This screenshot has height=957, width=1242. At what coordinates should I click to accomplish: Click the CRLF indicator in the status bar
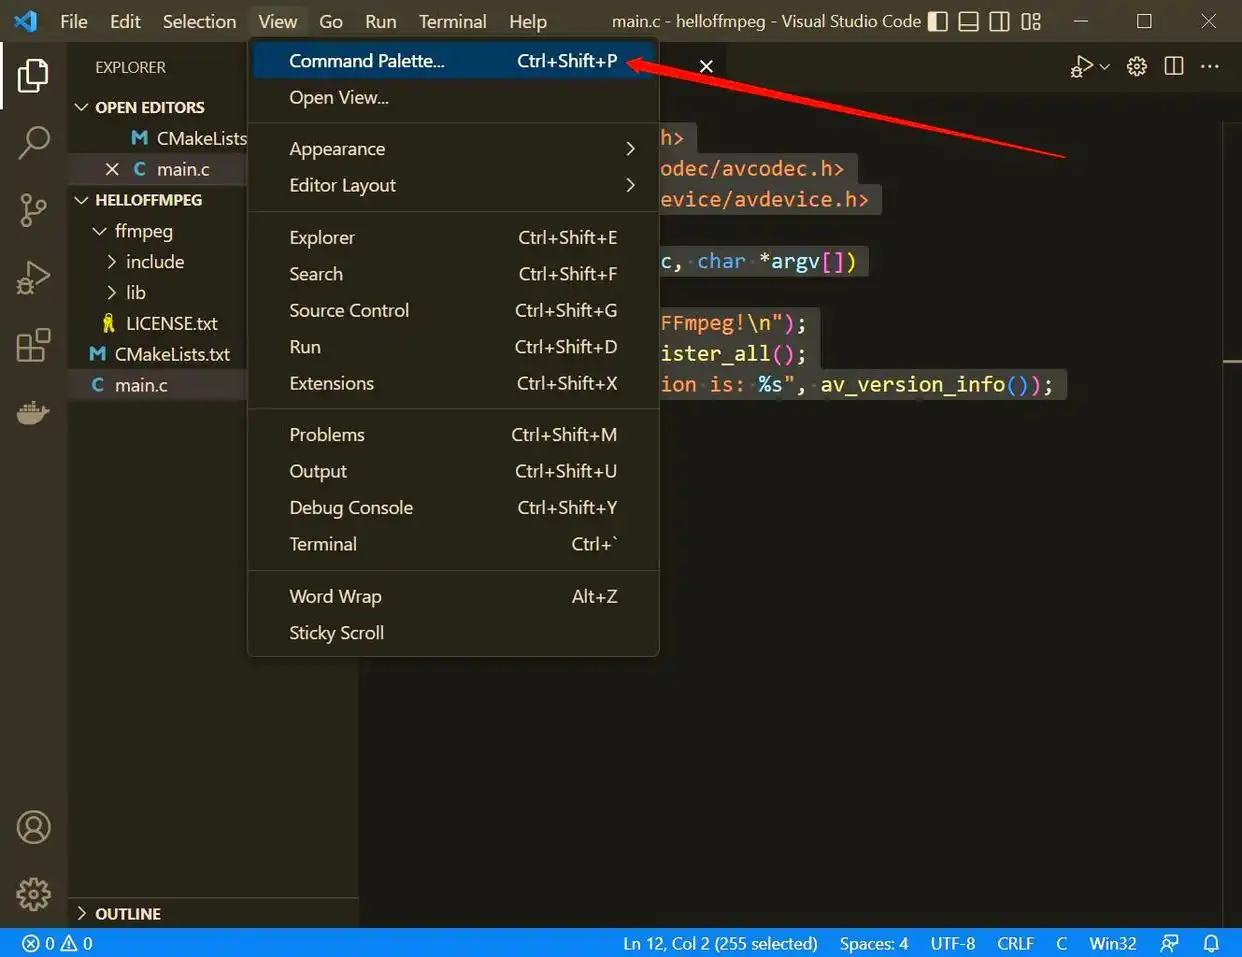click(1015, 943)
